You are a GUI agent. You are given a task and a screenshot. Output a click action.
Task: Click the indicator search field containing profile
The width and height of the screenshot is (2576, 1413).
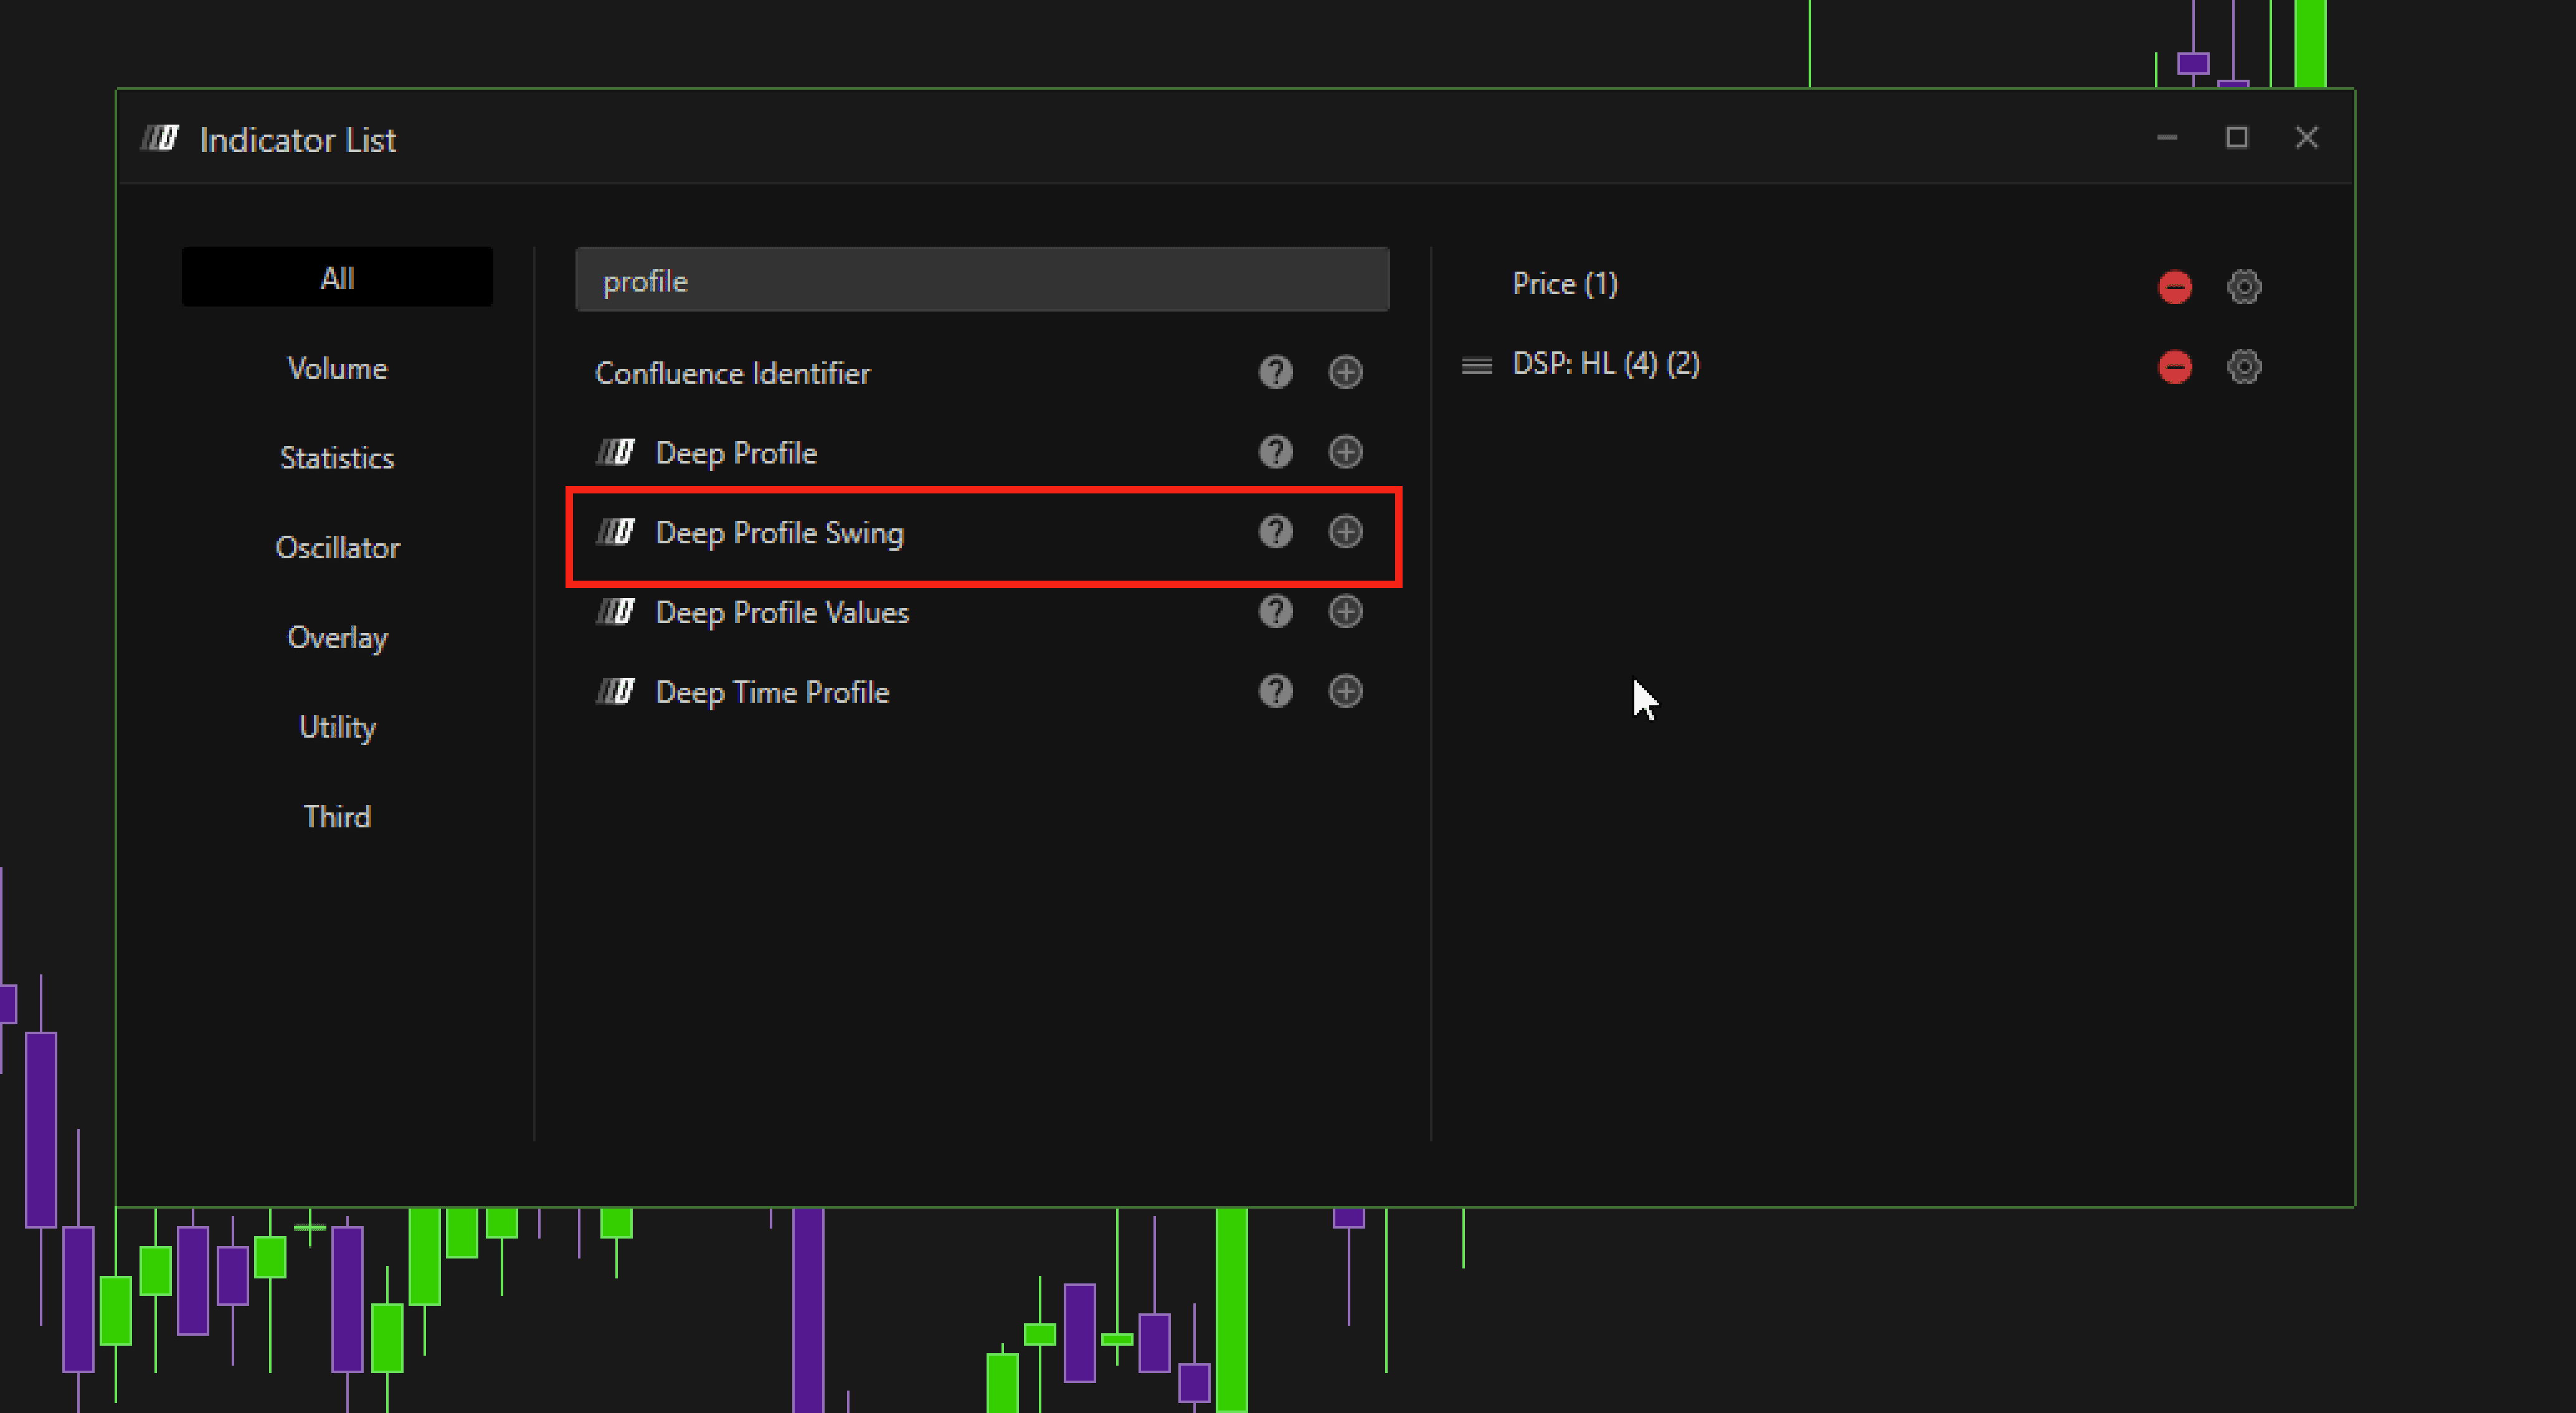coord(981,281)
